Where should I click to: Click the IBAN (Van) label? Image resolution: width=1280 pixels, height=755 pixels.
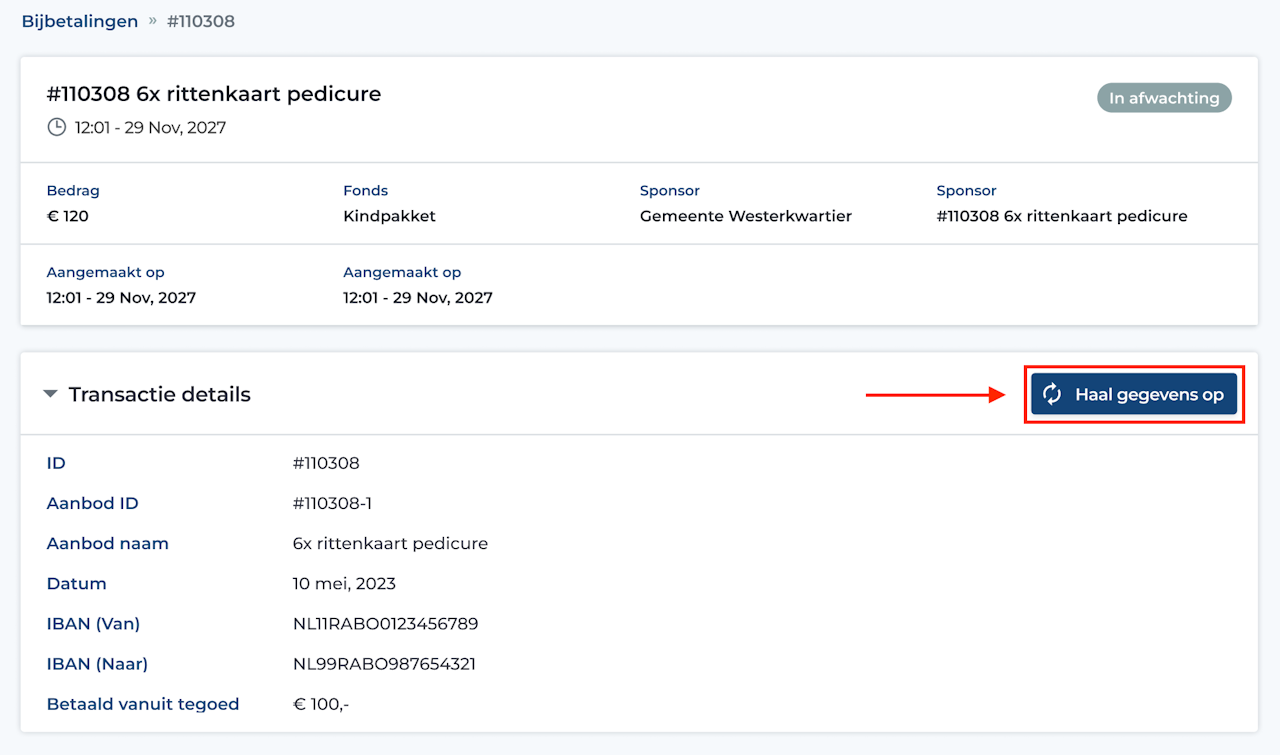[x=93, y=624]
